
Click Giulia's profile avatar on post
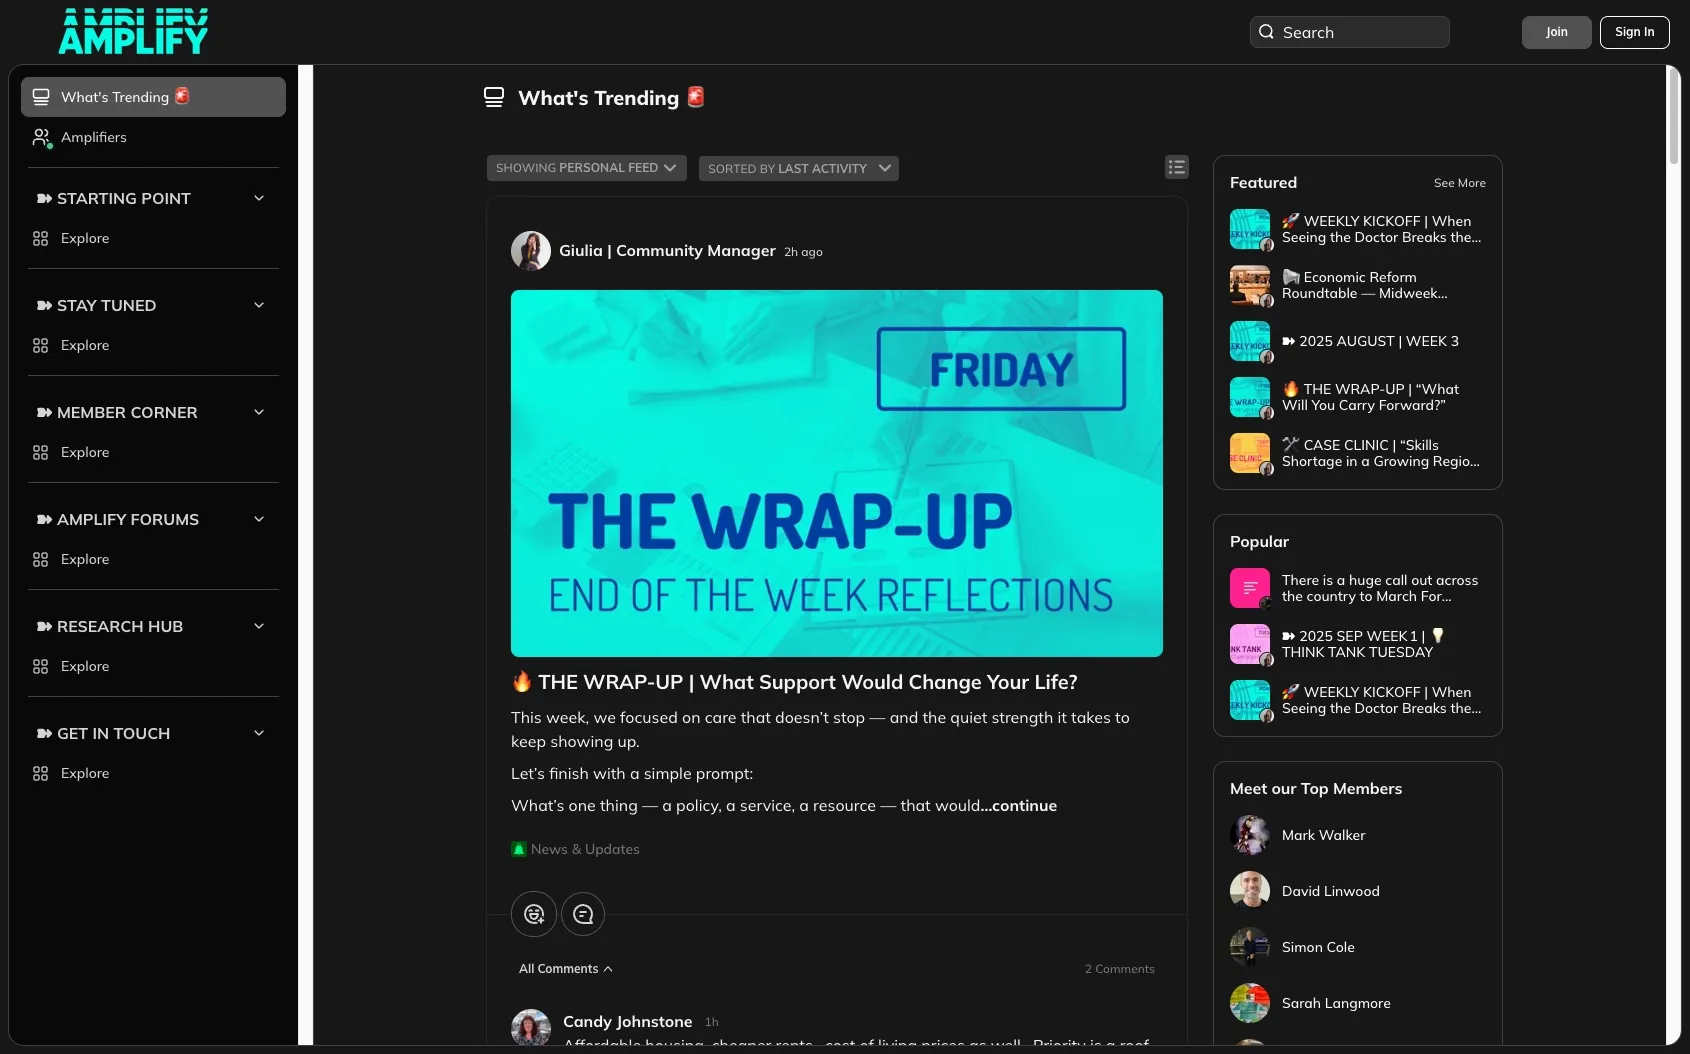pos(531,251)
